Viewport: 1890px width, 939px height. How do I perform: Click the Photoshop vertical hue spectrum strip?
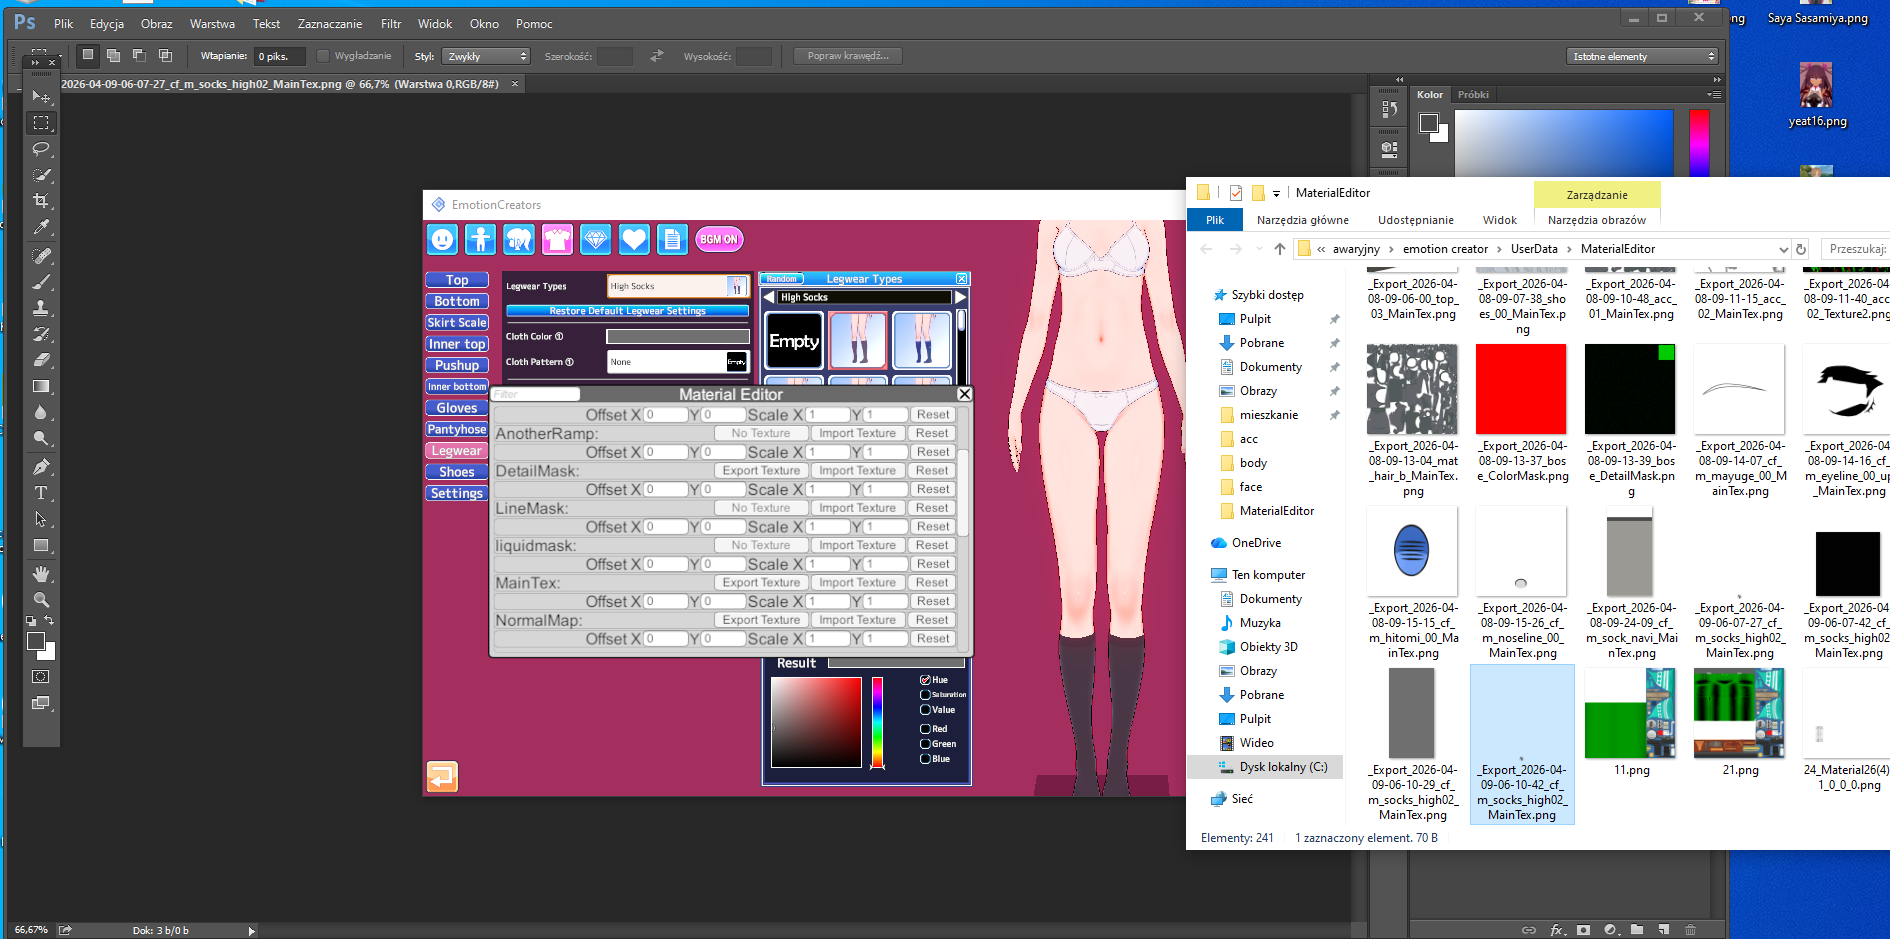coord(1699,143)
